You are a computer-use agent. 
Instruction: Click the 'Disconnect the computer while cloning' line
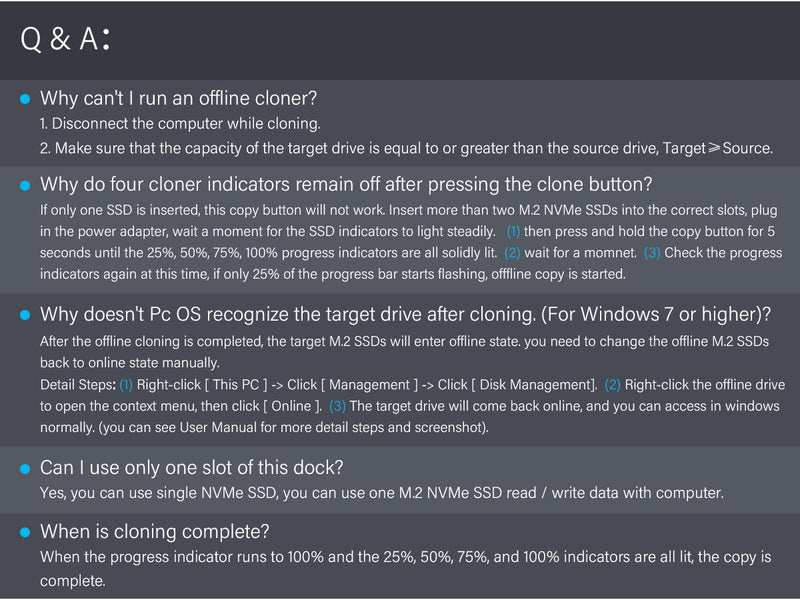point(180,123)
